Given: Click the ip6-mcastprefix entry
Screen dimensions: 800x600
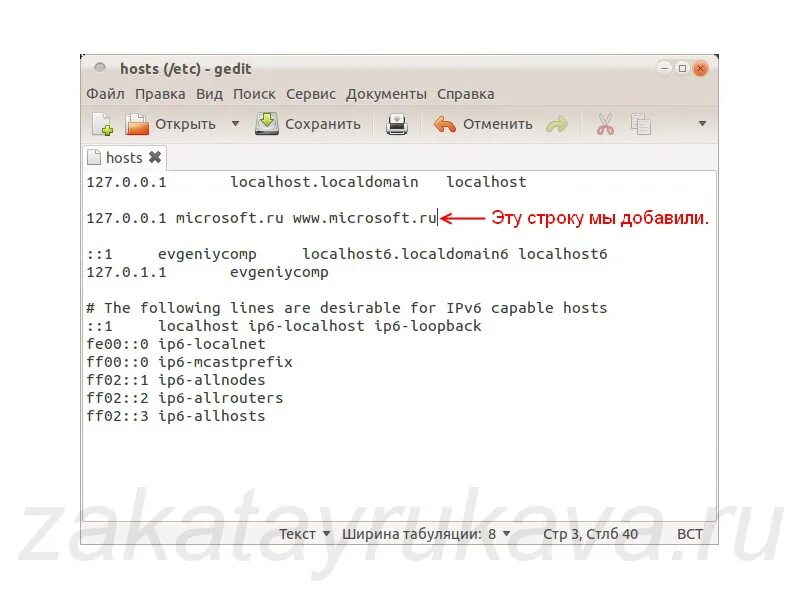Looking at the screenshot, I should coord(225,362).
